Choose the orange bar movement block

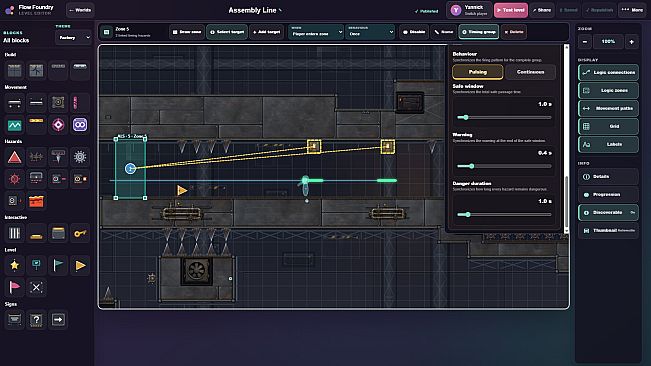37,124
